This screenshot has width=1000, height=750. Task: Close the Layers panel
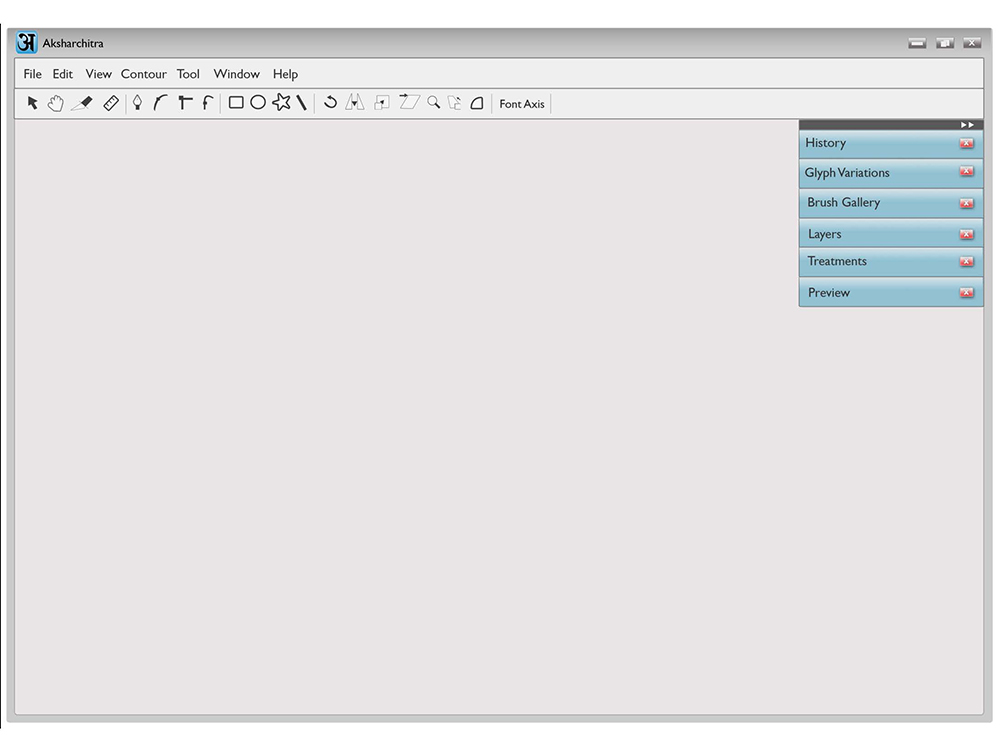[x=967, y=235]
